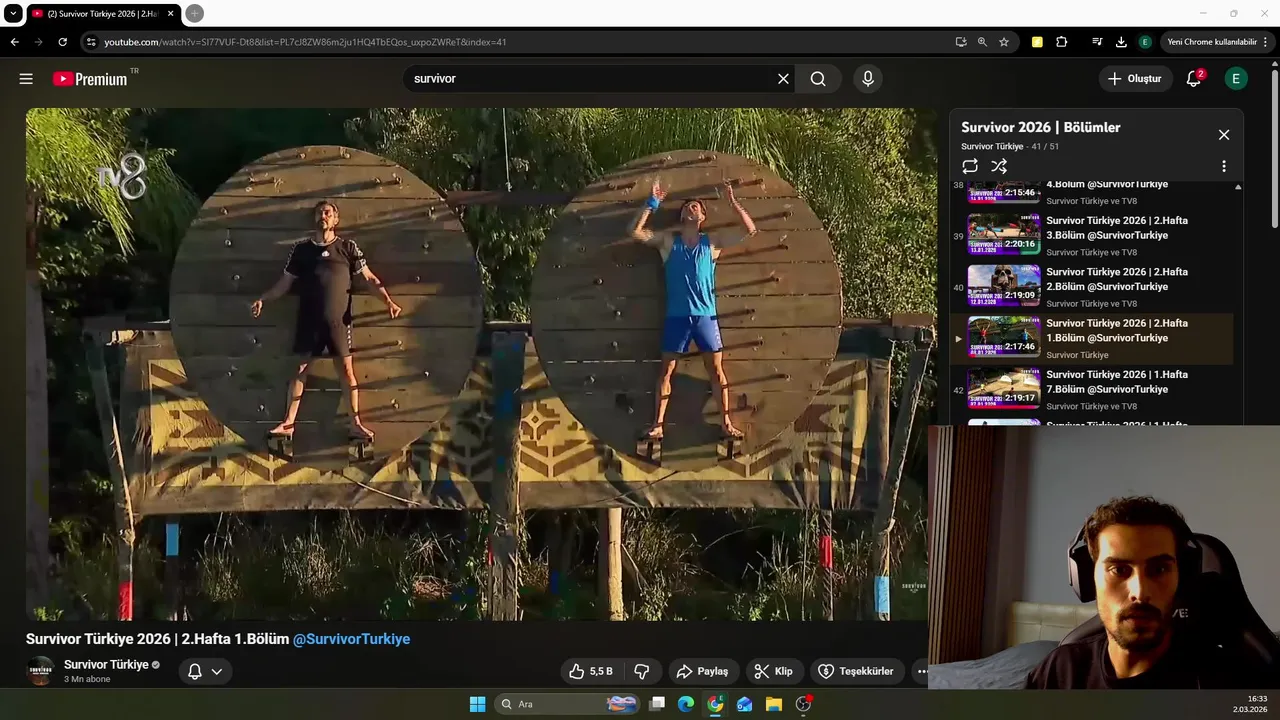
Task: Go to YouTube Premium home logo
Action: click(x=90, y=79)
